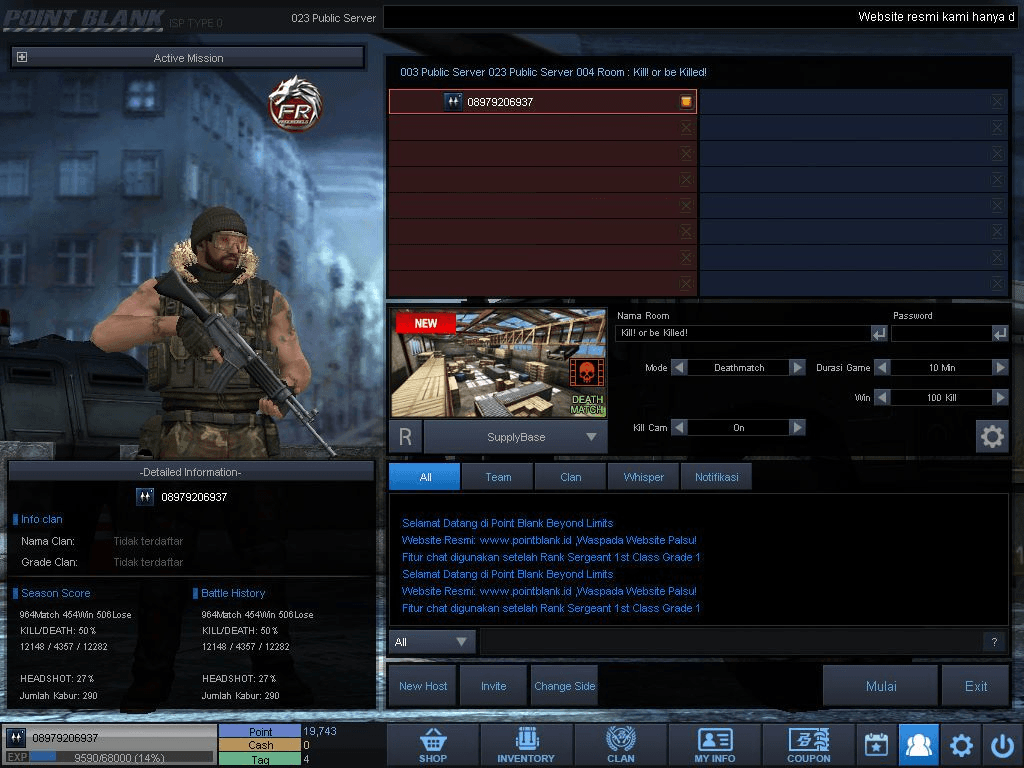The image size is (1024, 768).
Task: Click the Nama Room input field
Action: [x=743, y=333]
